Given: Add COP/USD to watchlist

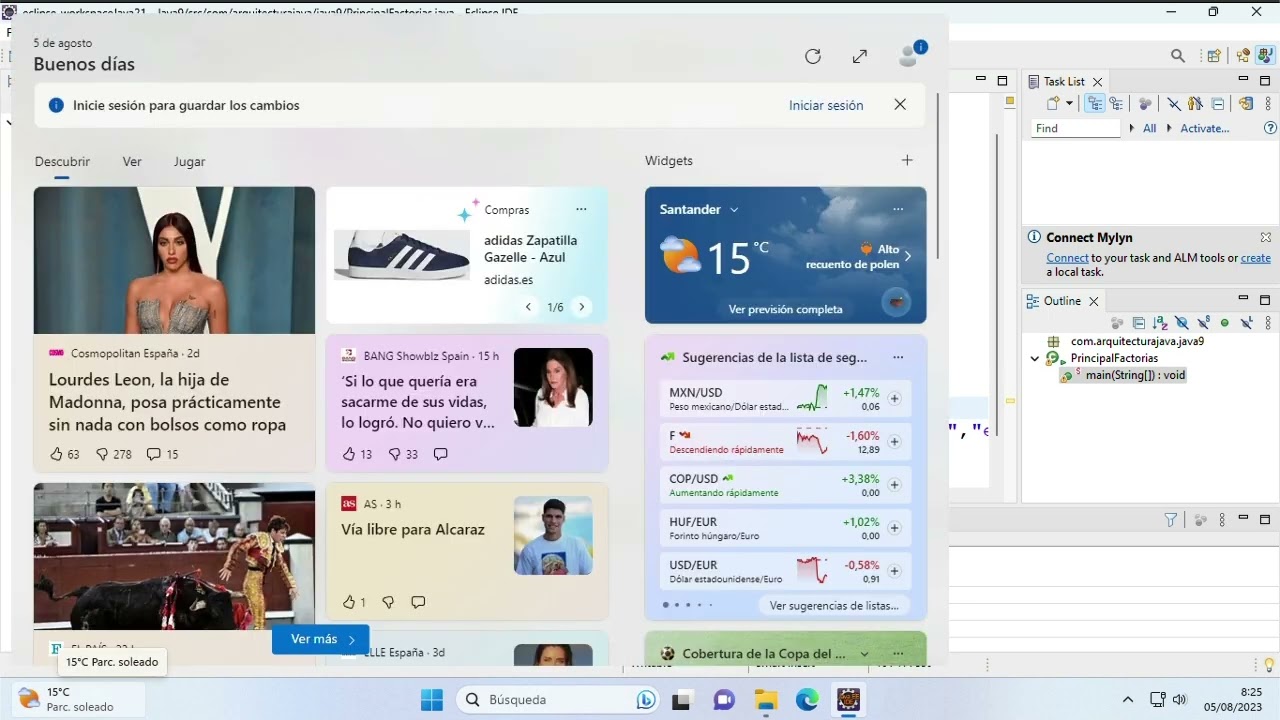Looking at the screenshot, I should 894,485.
